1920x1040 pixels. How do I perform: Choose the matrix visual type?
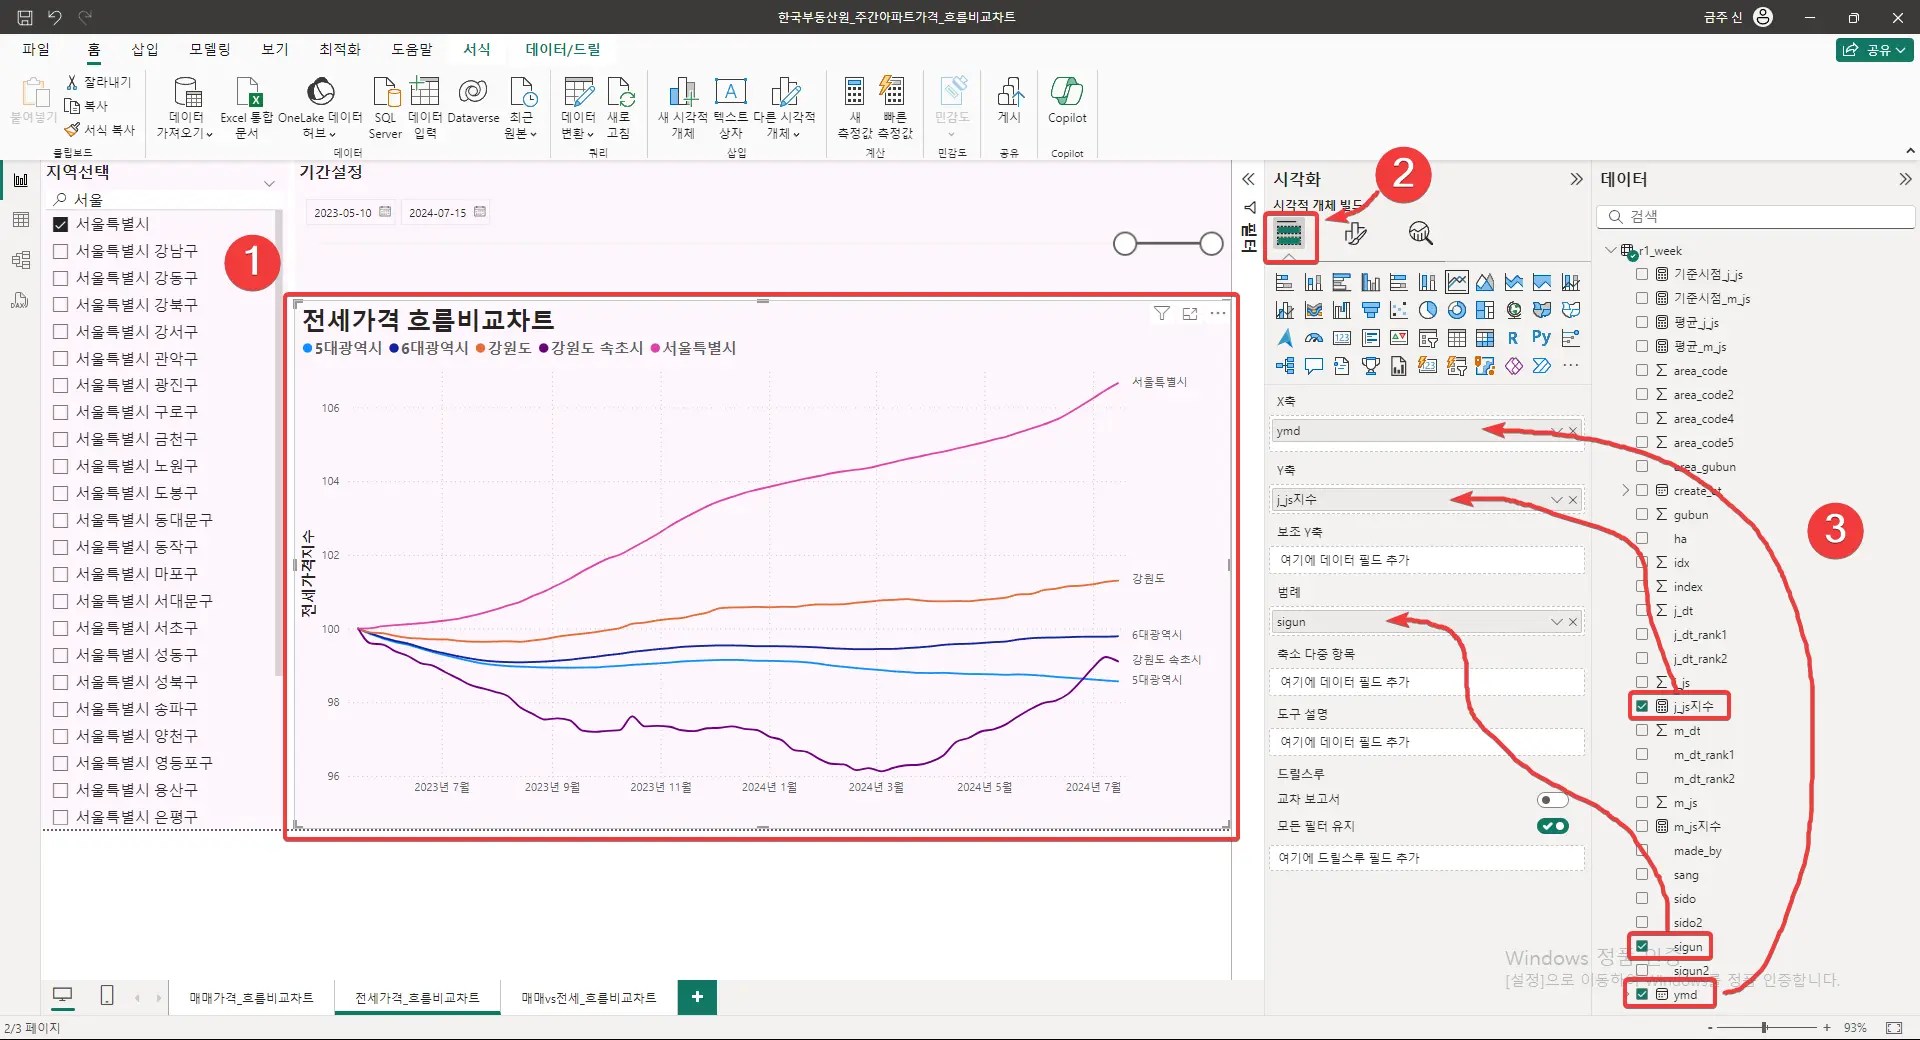point(1485,338)
